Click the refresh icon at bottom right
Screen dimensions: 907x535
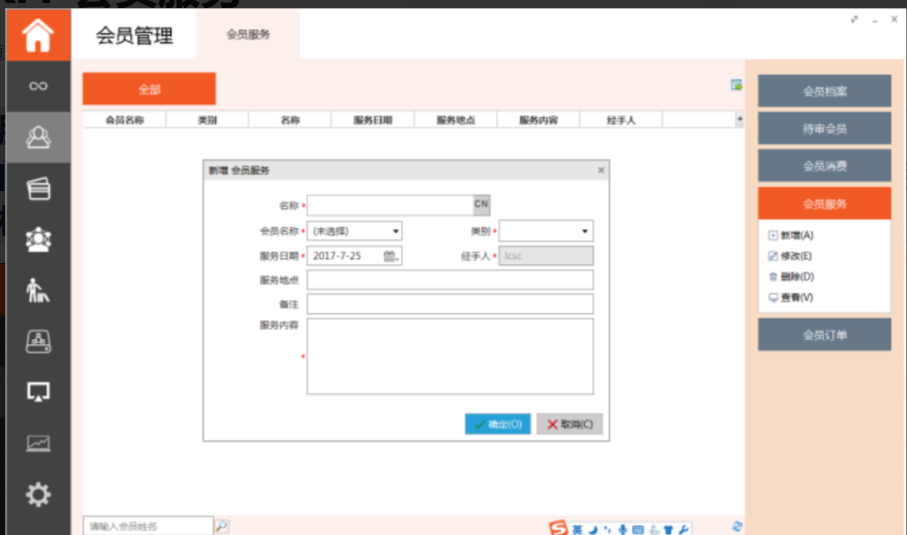click(738, 526)
